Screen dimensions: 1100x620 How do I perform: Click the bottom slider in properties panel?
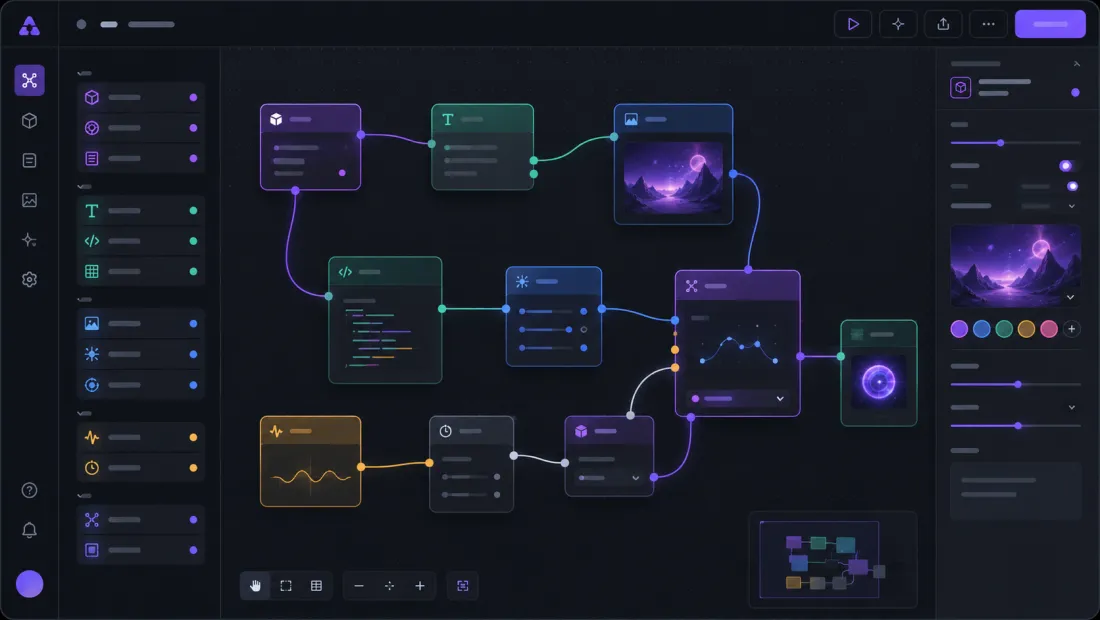coord(1015,426)
